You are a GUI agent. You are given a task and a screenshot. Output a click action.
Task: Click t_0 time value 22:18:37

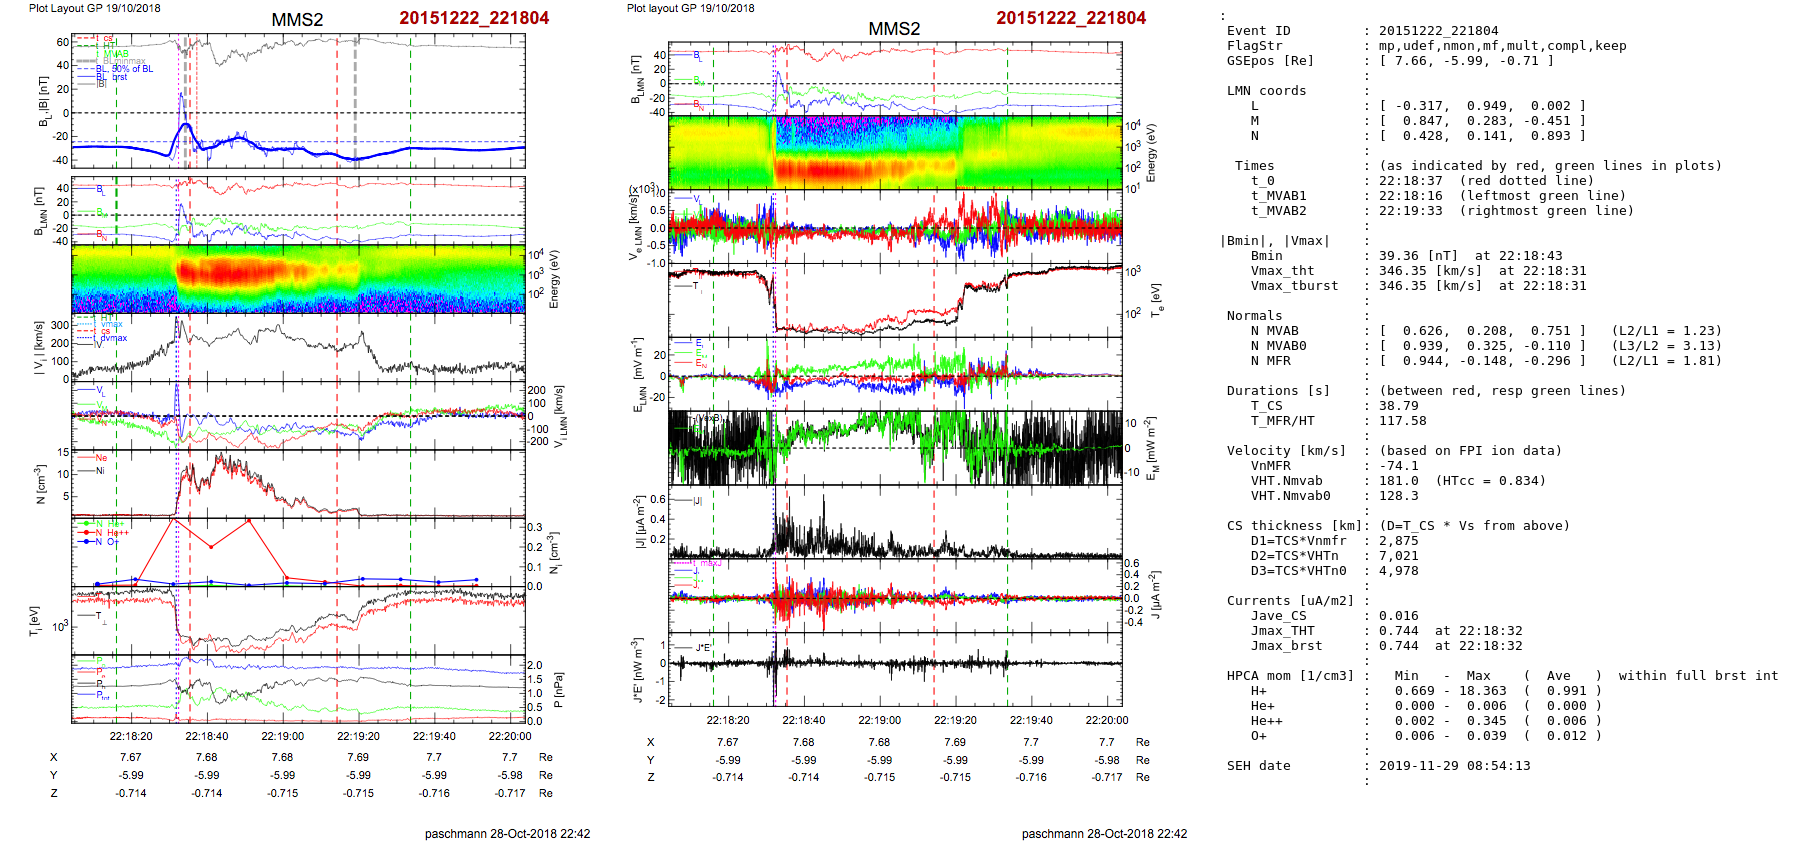pos(1411,181)
